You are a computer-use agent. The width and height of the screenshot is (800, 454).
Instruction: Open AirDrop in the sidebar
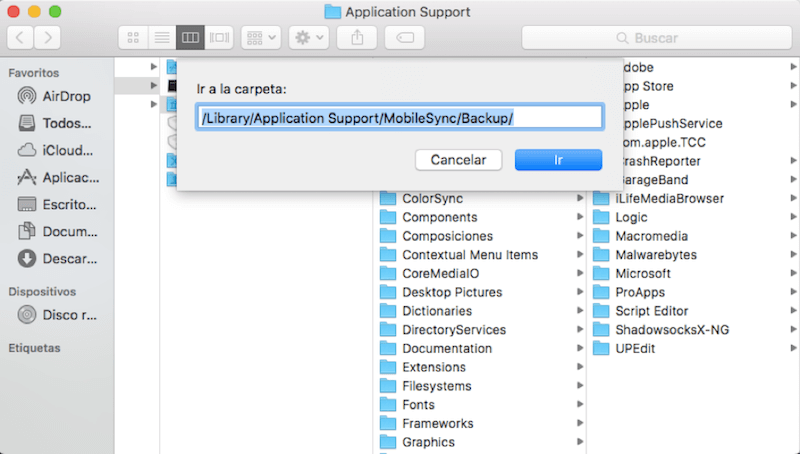coord(56,96)
